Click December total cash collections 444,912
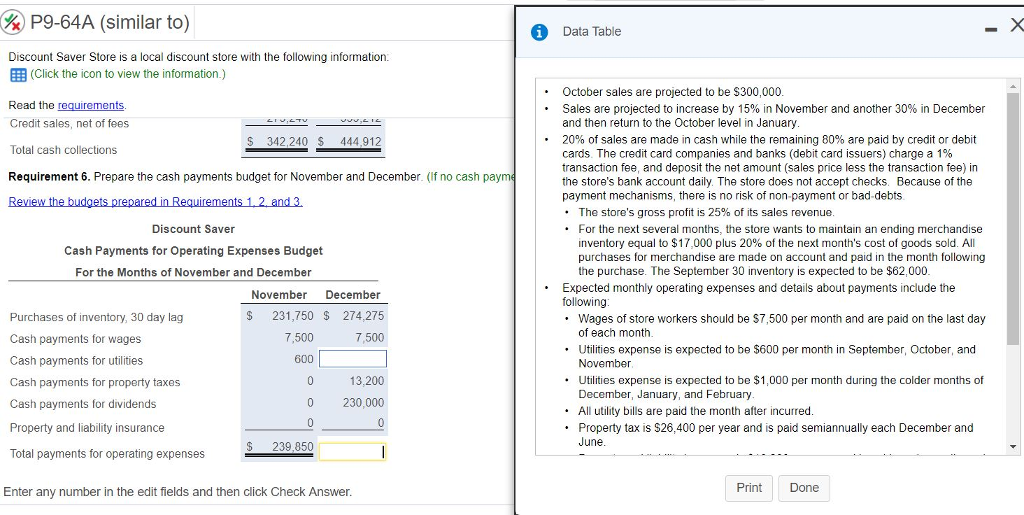Screen dimensions: 1024x515 click(x=360, y=142)
